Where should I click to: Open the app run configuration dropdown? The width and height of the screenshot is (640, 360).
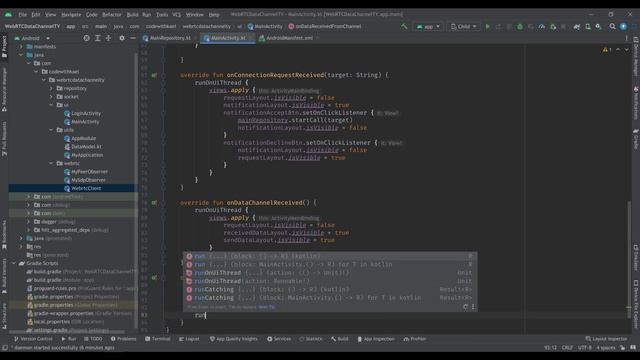(428, 27)
